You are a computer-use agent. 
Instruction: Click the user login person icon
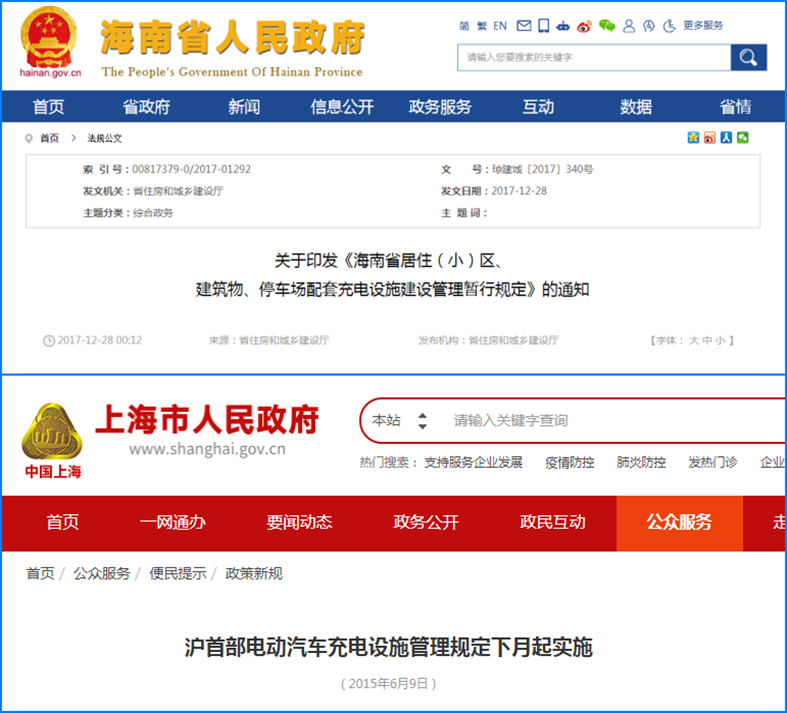coord(628,26)
